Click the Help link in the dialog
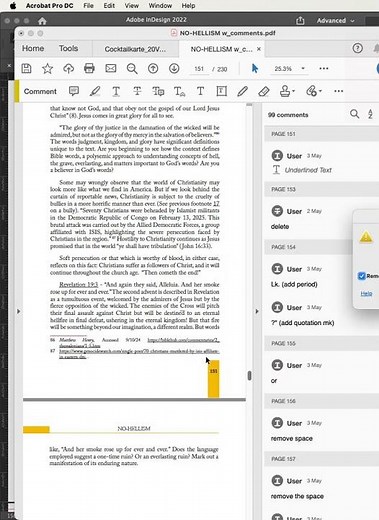379x520 pixels. click(x=366, y=294)
